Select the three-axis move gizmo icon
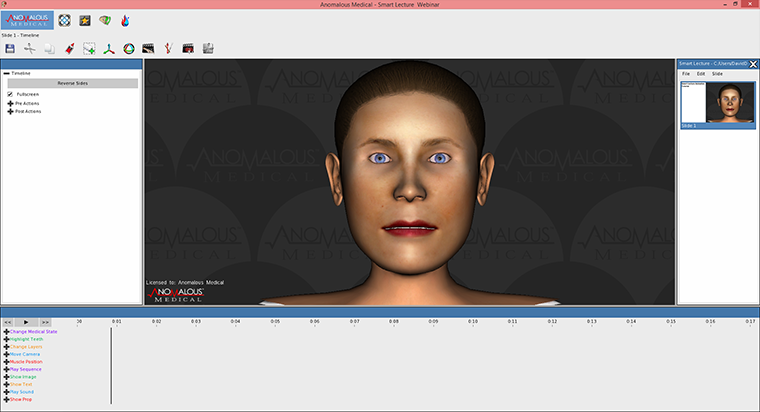 point(109,48)
